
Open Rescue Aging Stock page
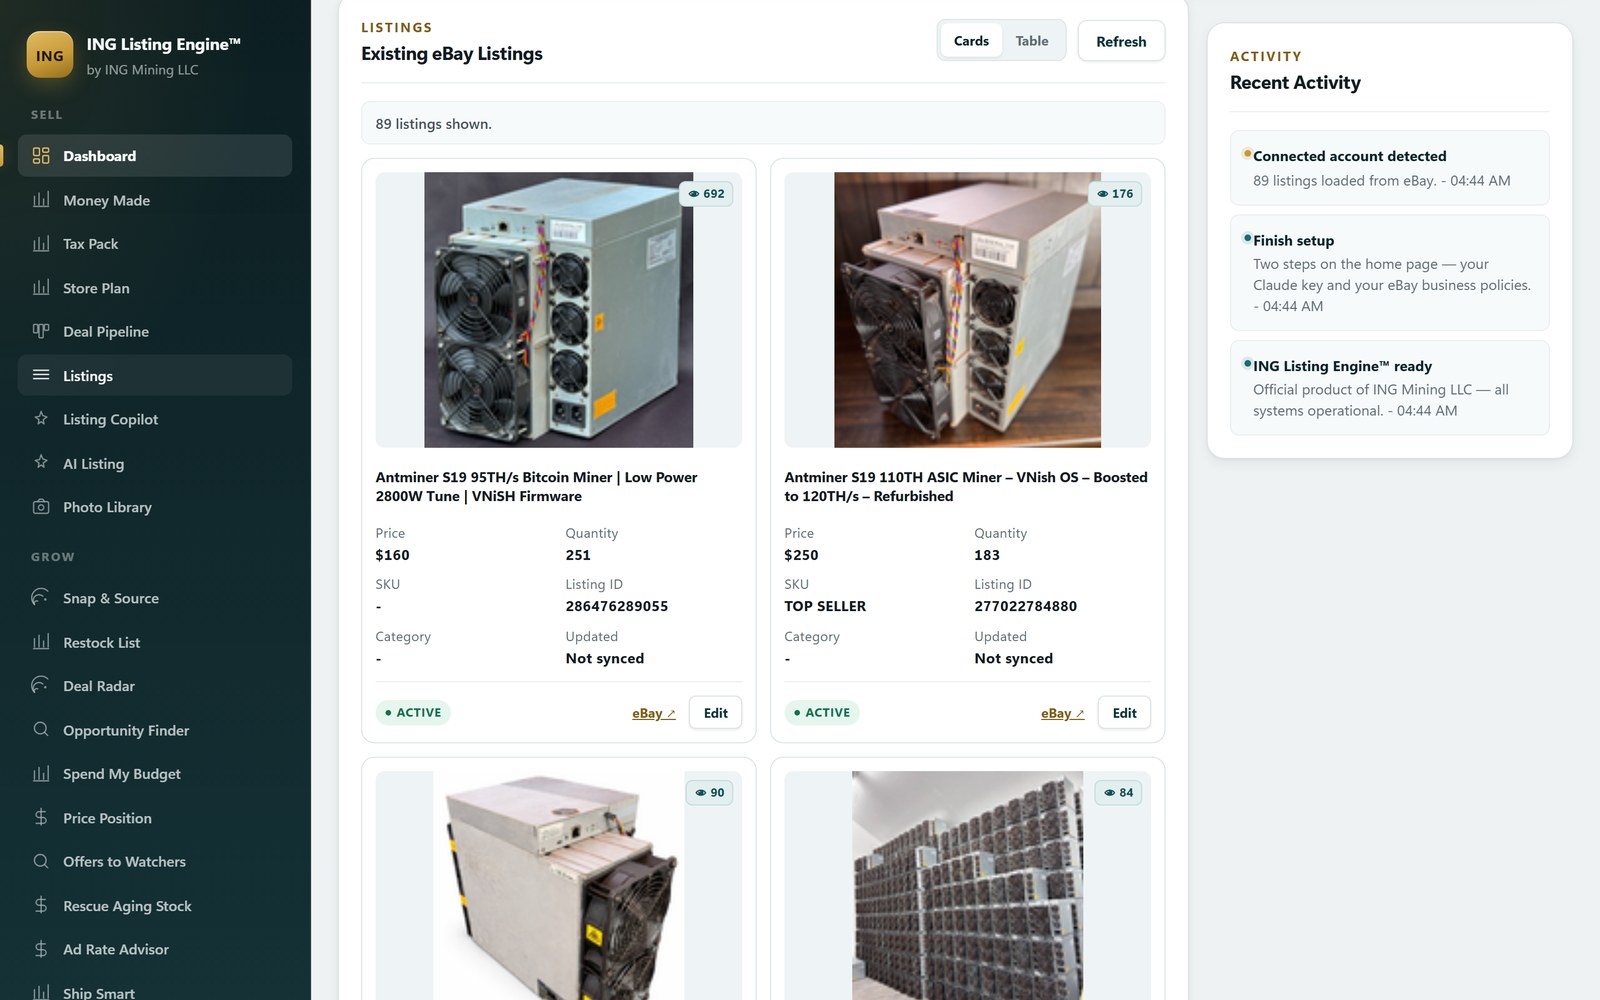(155, 905)
